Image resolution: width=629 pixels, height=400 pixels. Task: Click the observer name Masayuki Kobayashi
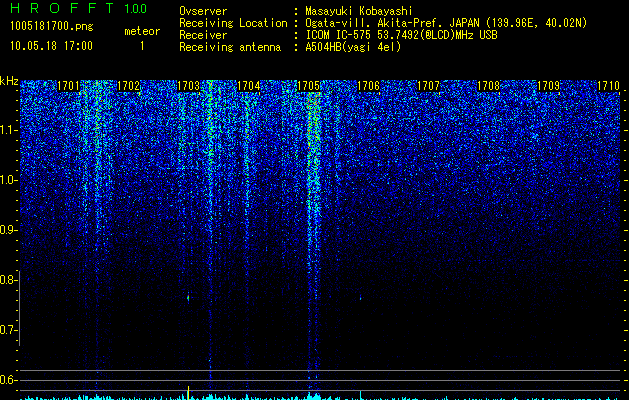click(x=359, y=11)
